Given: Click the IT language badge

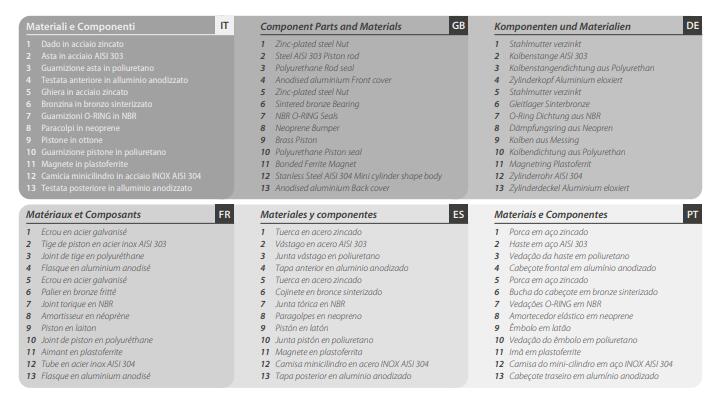Looking at the screenshot, I should (224, 25).
